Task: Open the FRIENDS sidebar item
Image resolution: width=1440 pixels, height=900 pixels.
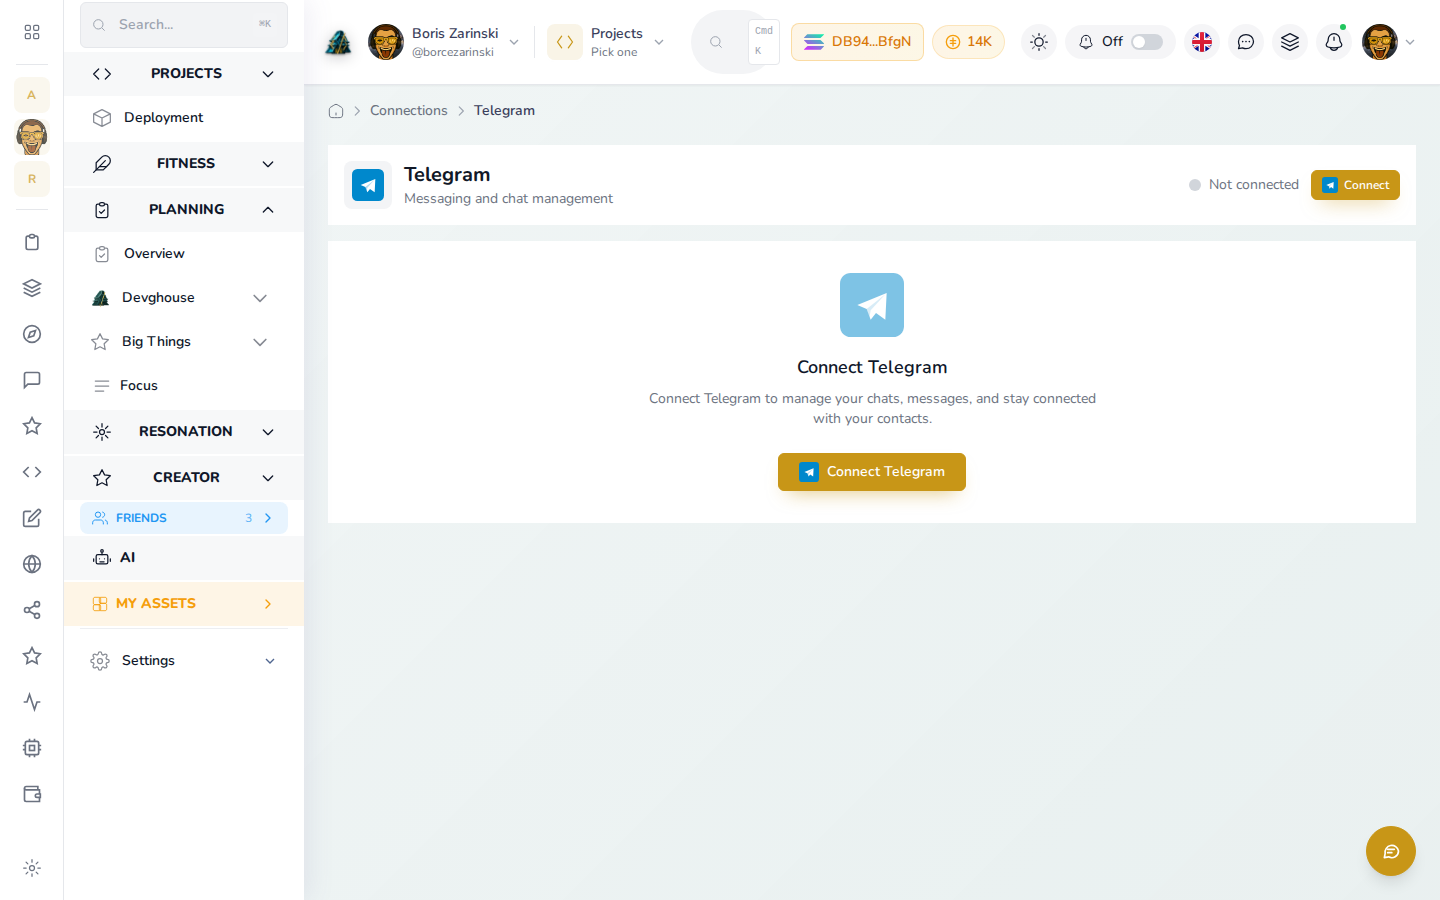Action: click(x=184, y=518)
